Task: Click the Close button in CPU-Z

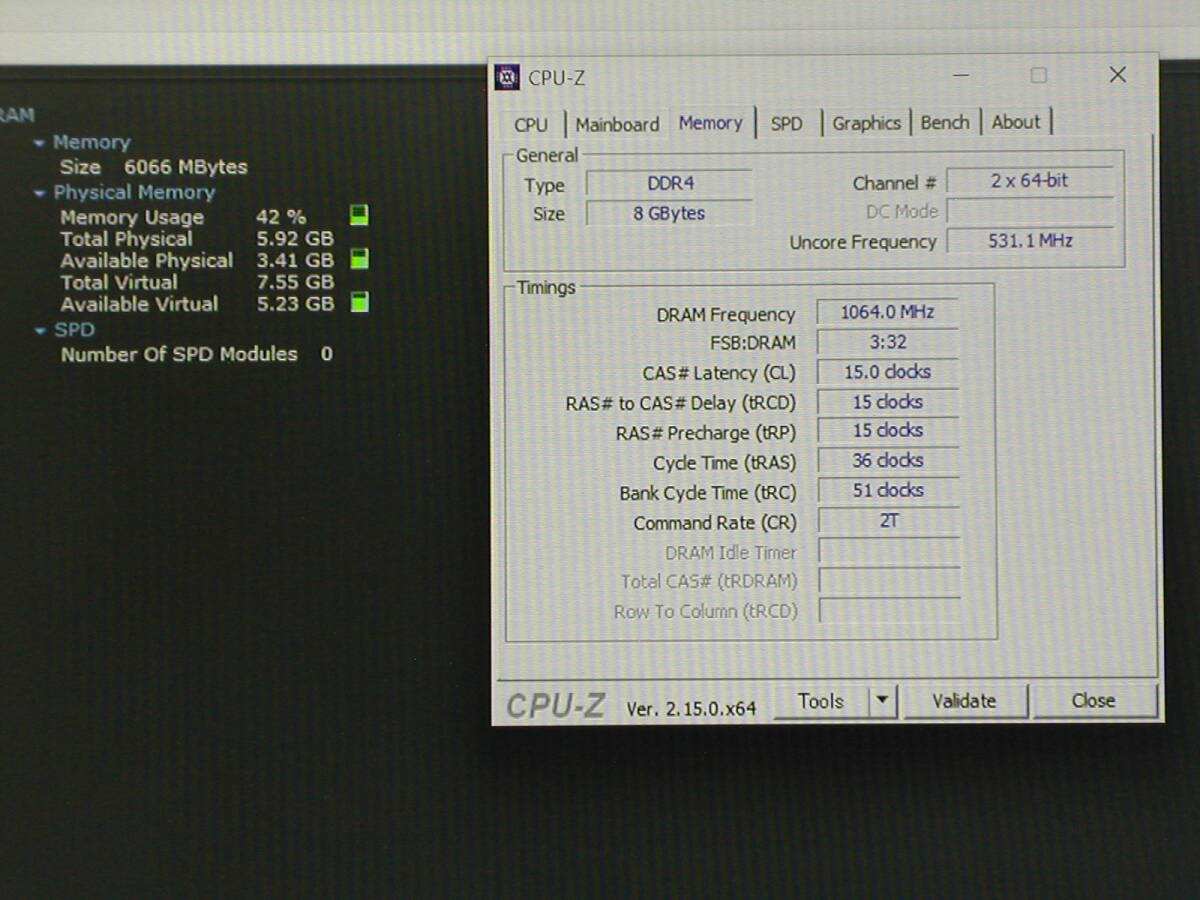Action: click(1094, 701)
